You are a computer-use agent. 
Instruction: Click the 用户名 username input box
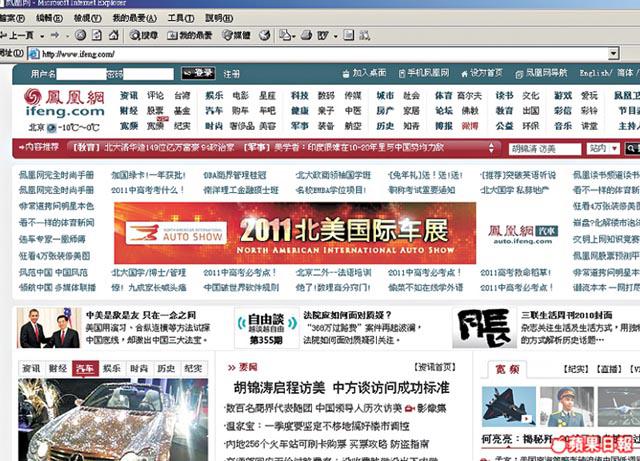tap(81, 74)
